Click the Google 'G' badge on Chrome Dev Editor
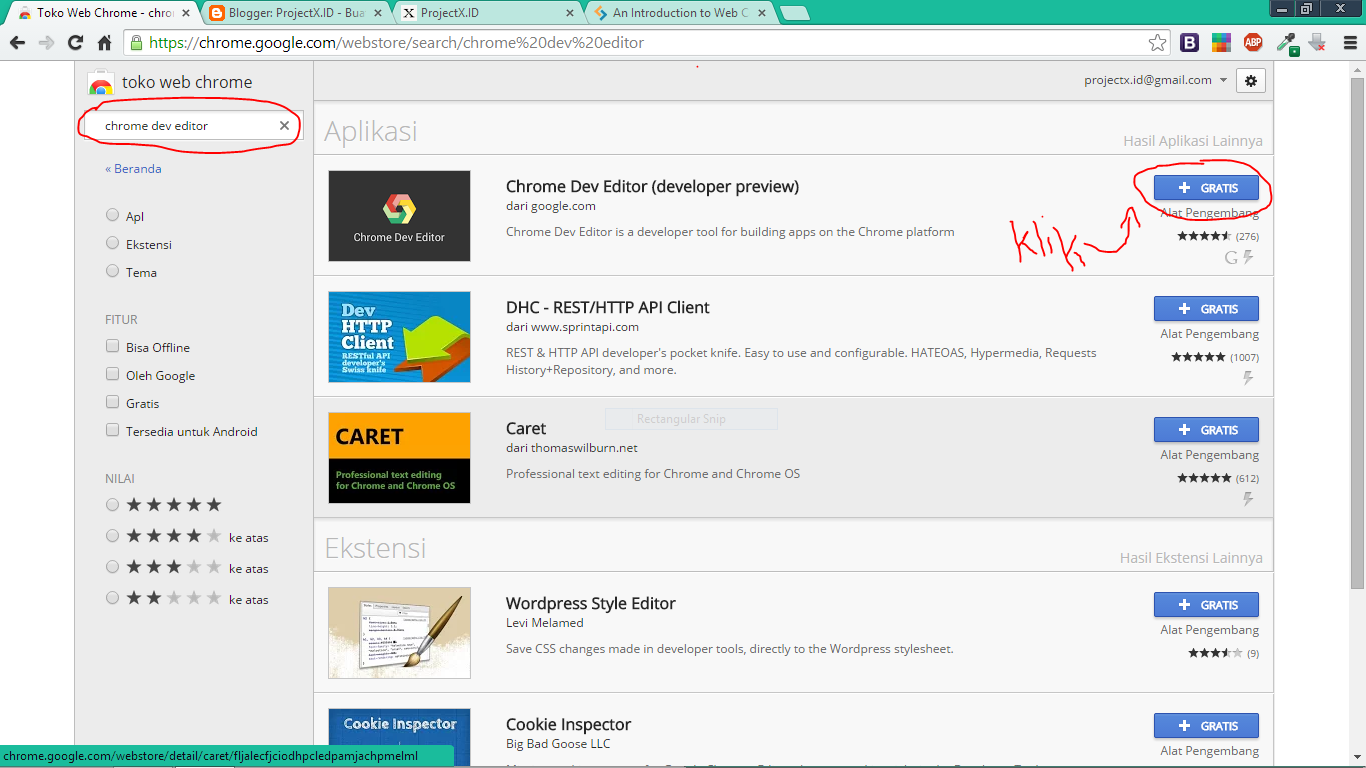This screenshot has width=1366, height=768. 1231,257
